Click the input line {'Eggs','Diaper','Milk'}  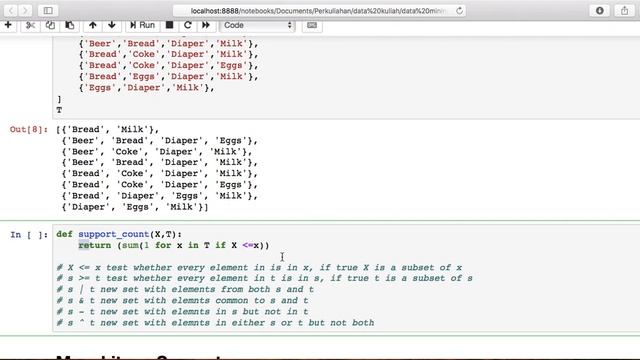pyautogui.click(x=147, y=88)
